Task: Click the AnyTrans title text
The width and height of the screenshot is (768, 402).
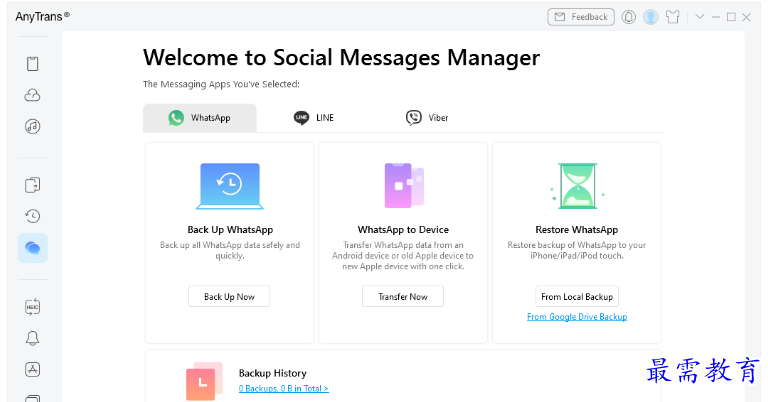Action: pos(42,17)
